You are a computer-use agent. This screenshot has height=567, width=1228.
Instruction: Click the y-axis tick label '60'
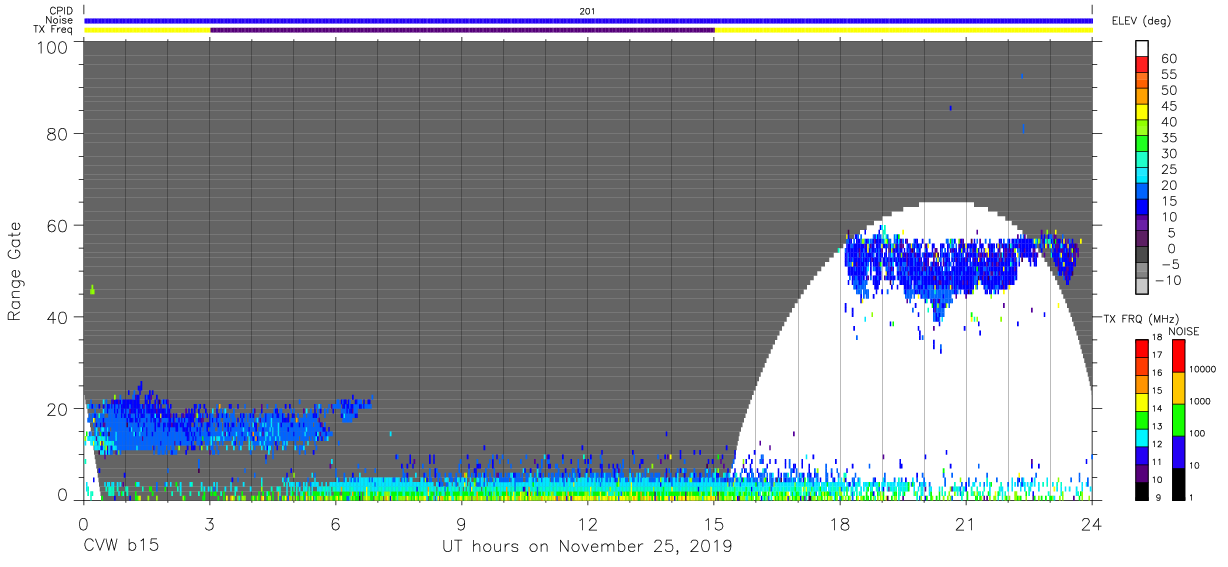pyautogui.click(x=58, y=225)
